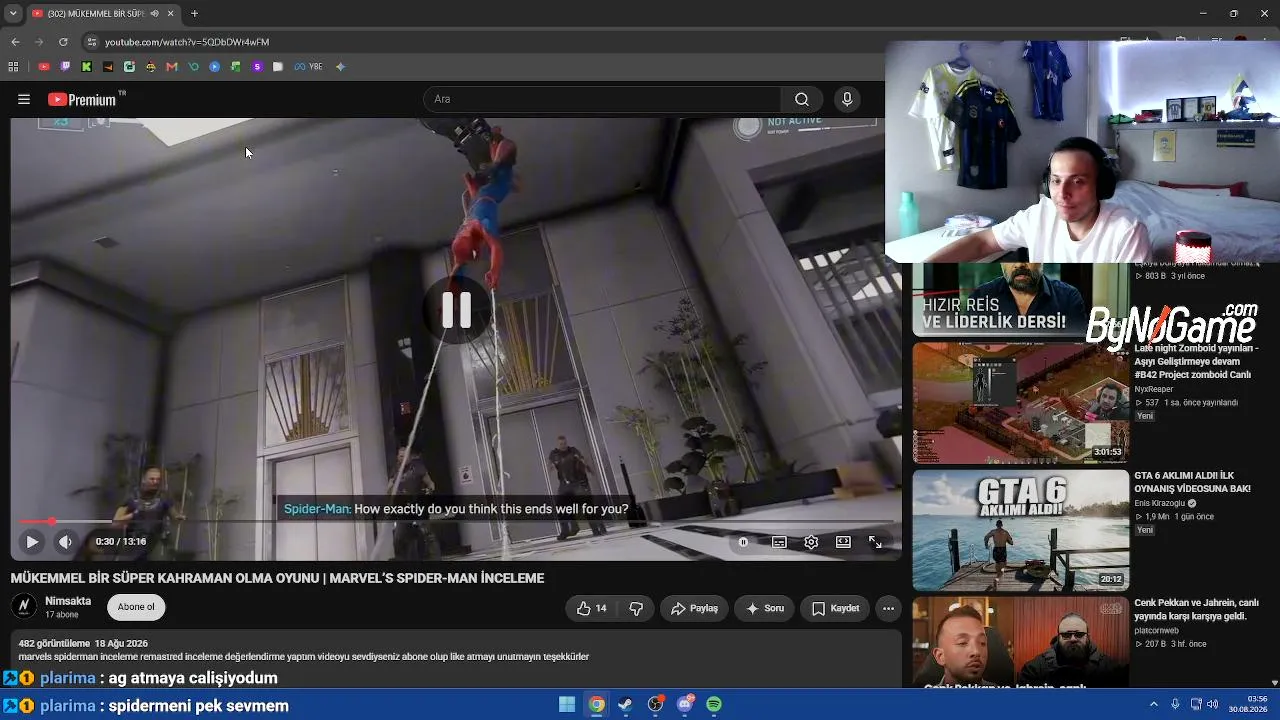Open Discord from the taskbar
Image resolution: width=1280 pixels, height=720 pixels.
[x=685, y=705]
